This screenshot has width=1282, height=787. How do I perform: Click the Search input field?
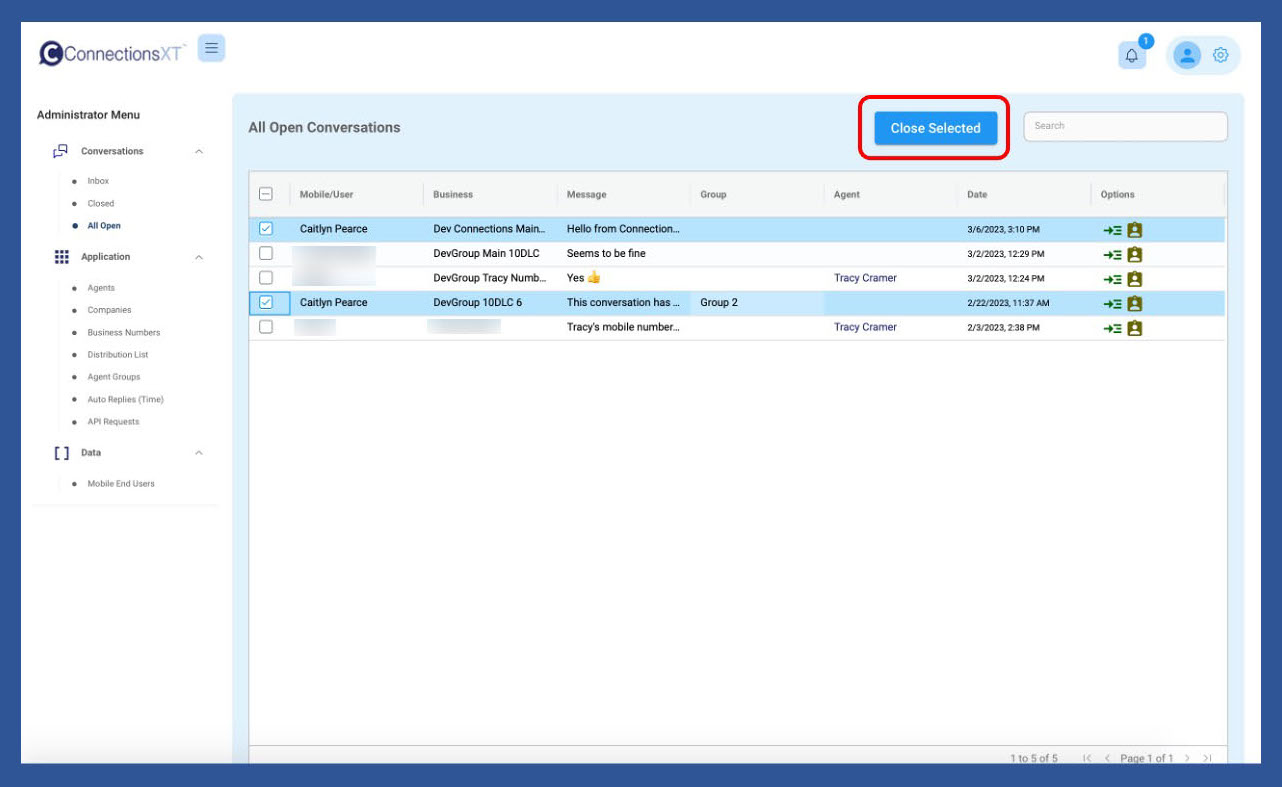tap(1125, 126)
